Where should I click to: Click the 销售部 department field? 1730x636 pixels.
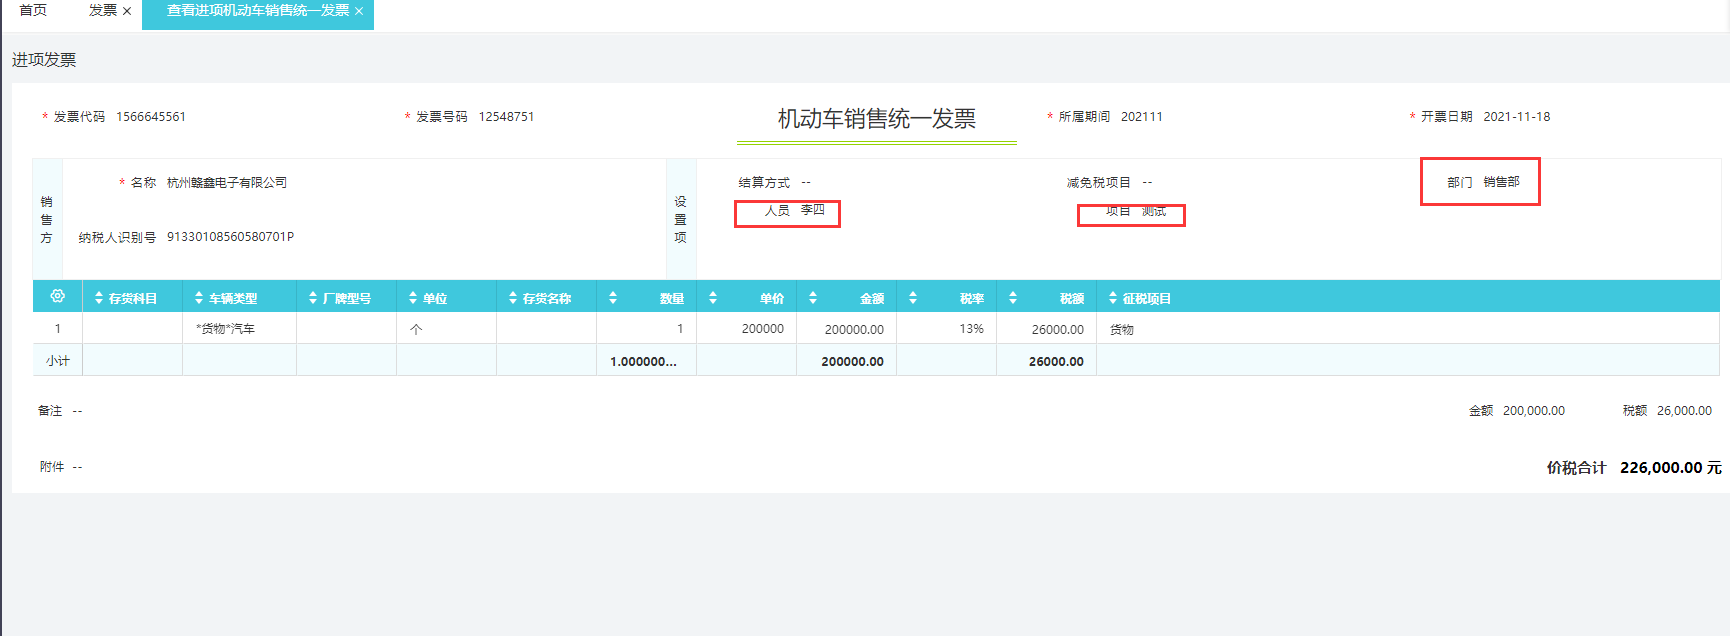tap(1500, 182)
